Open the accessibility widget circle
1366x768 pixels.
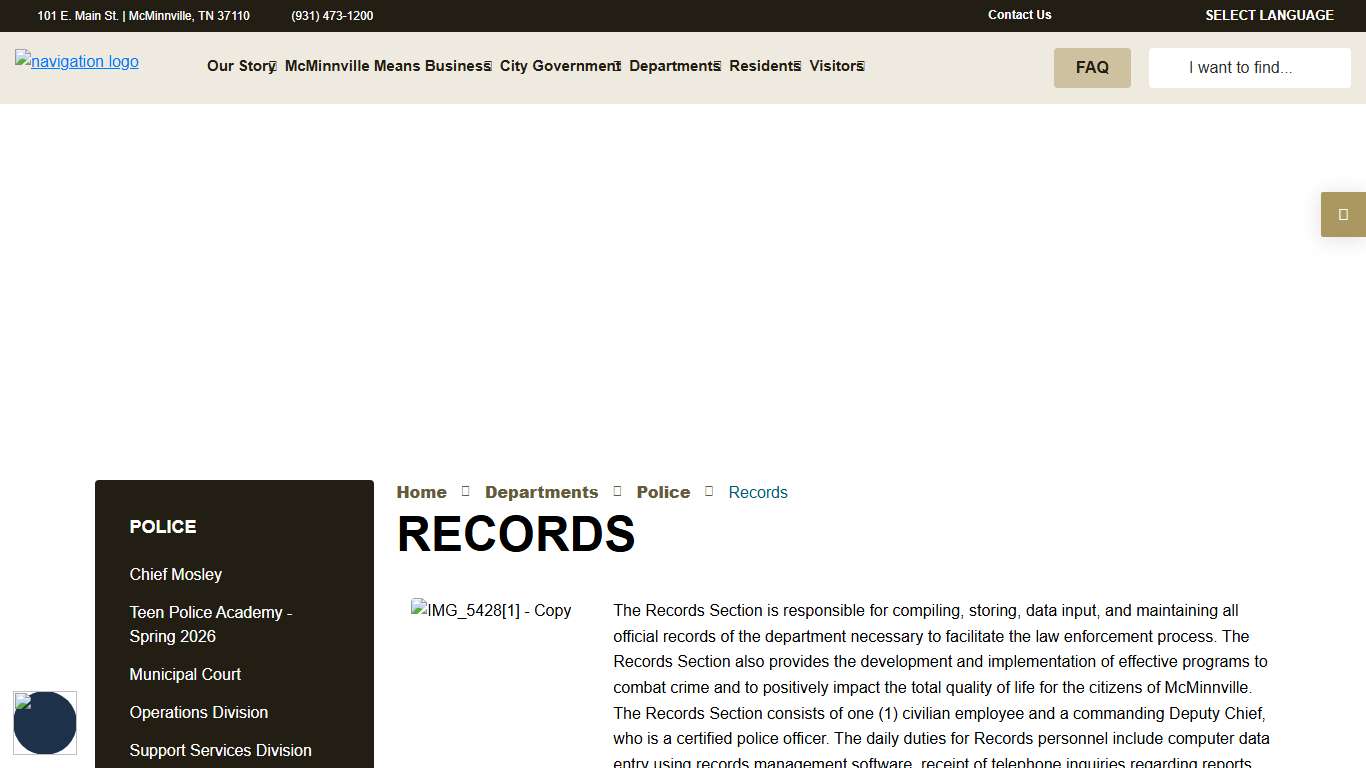tap(45, 723)
